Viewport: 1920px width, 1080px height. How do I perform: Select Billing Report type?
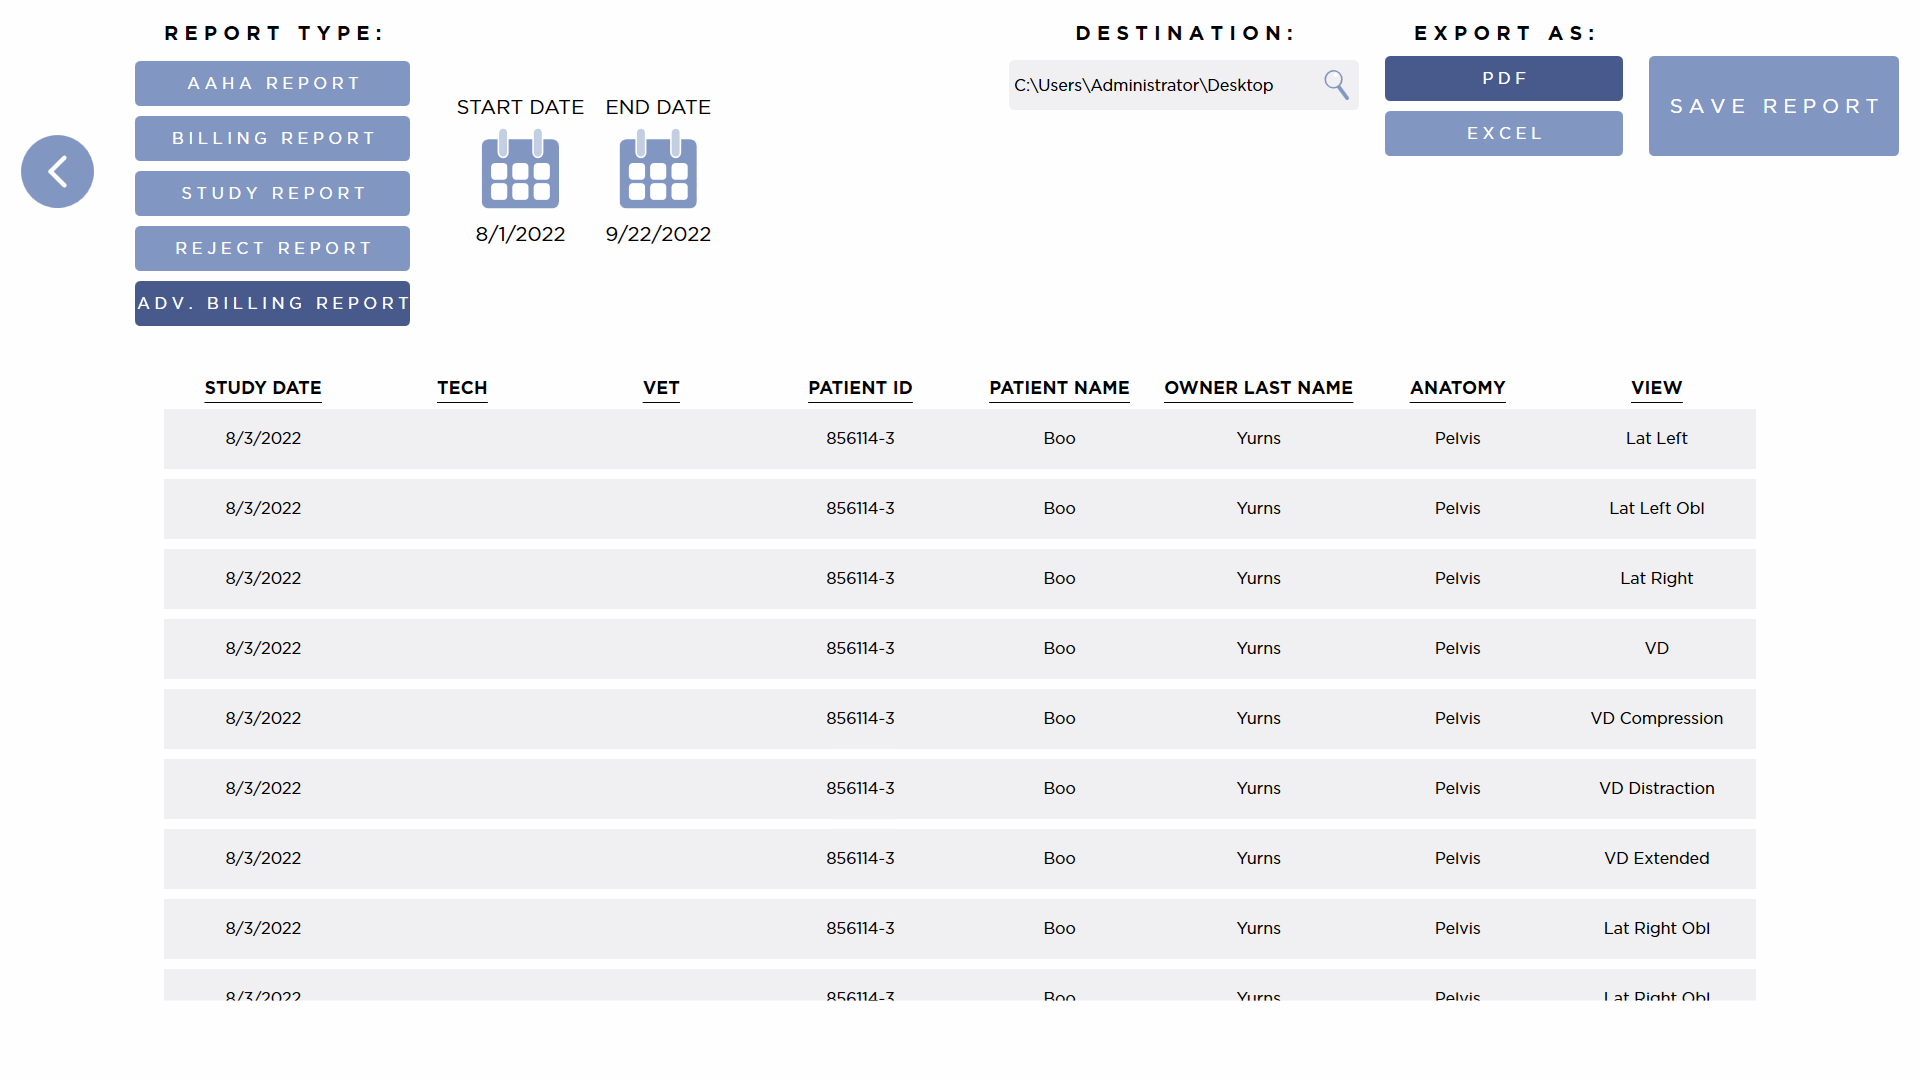[x=272, y=138]
